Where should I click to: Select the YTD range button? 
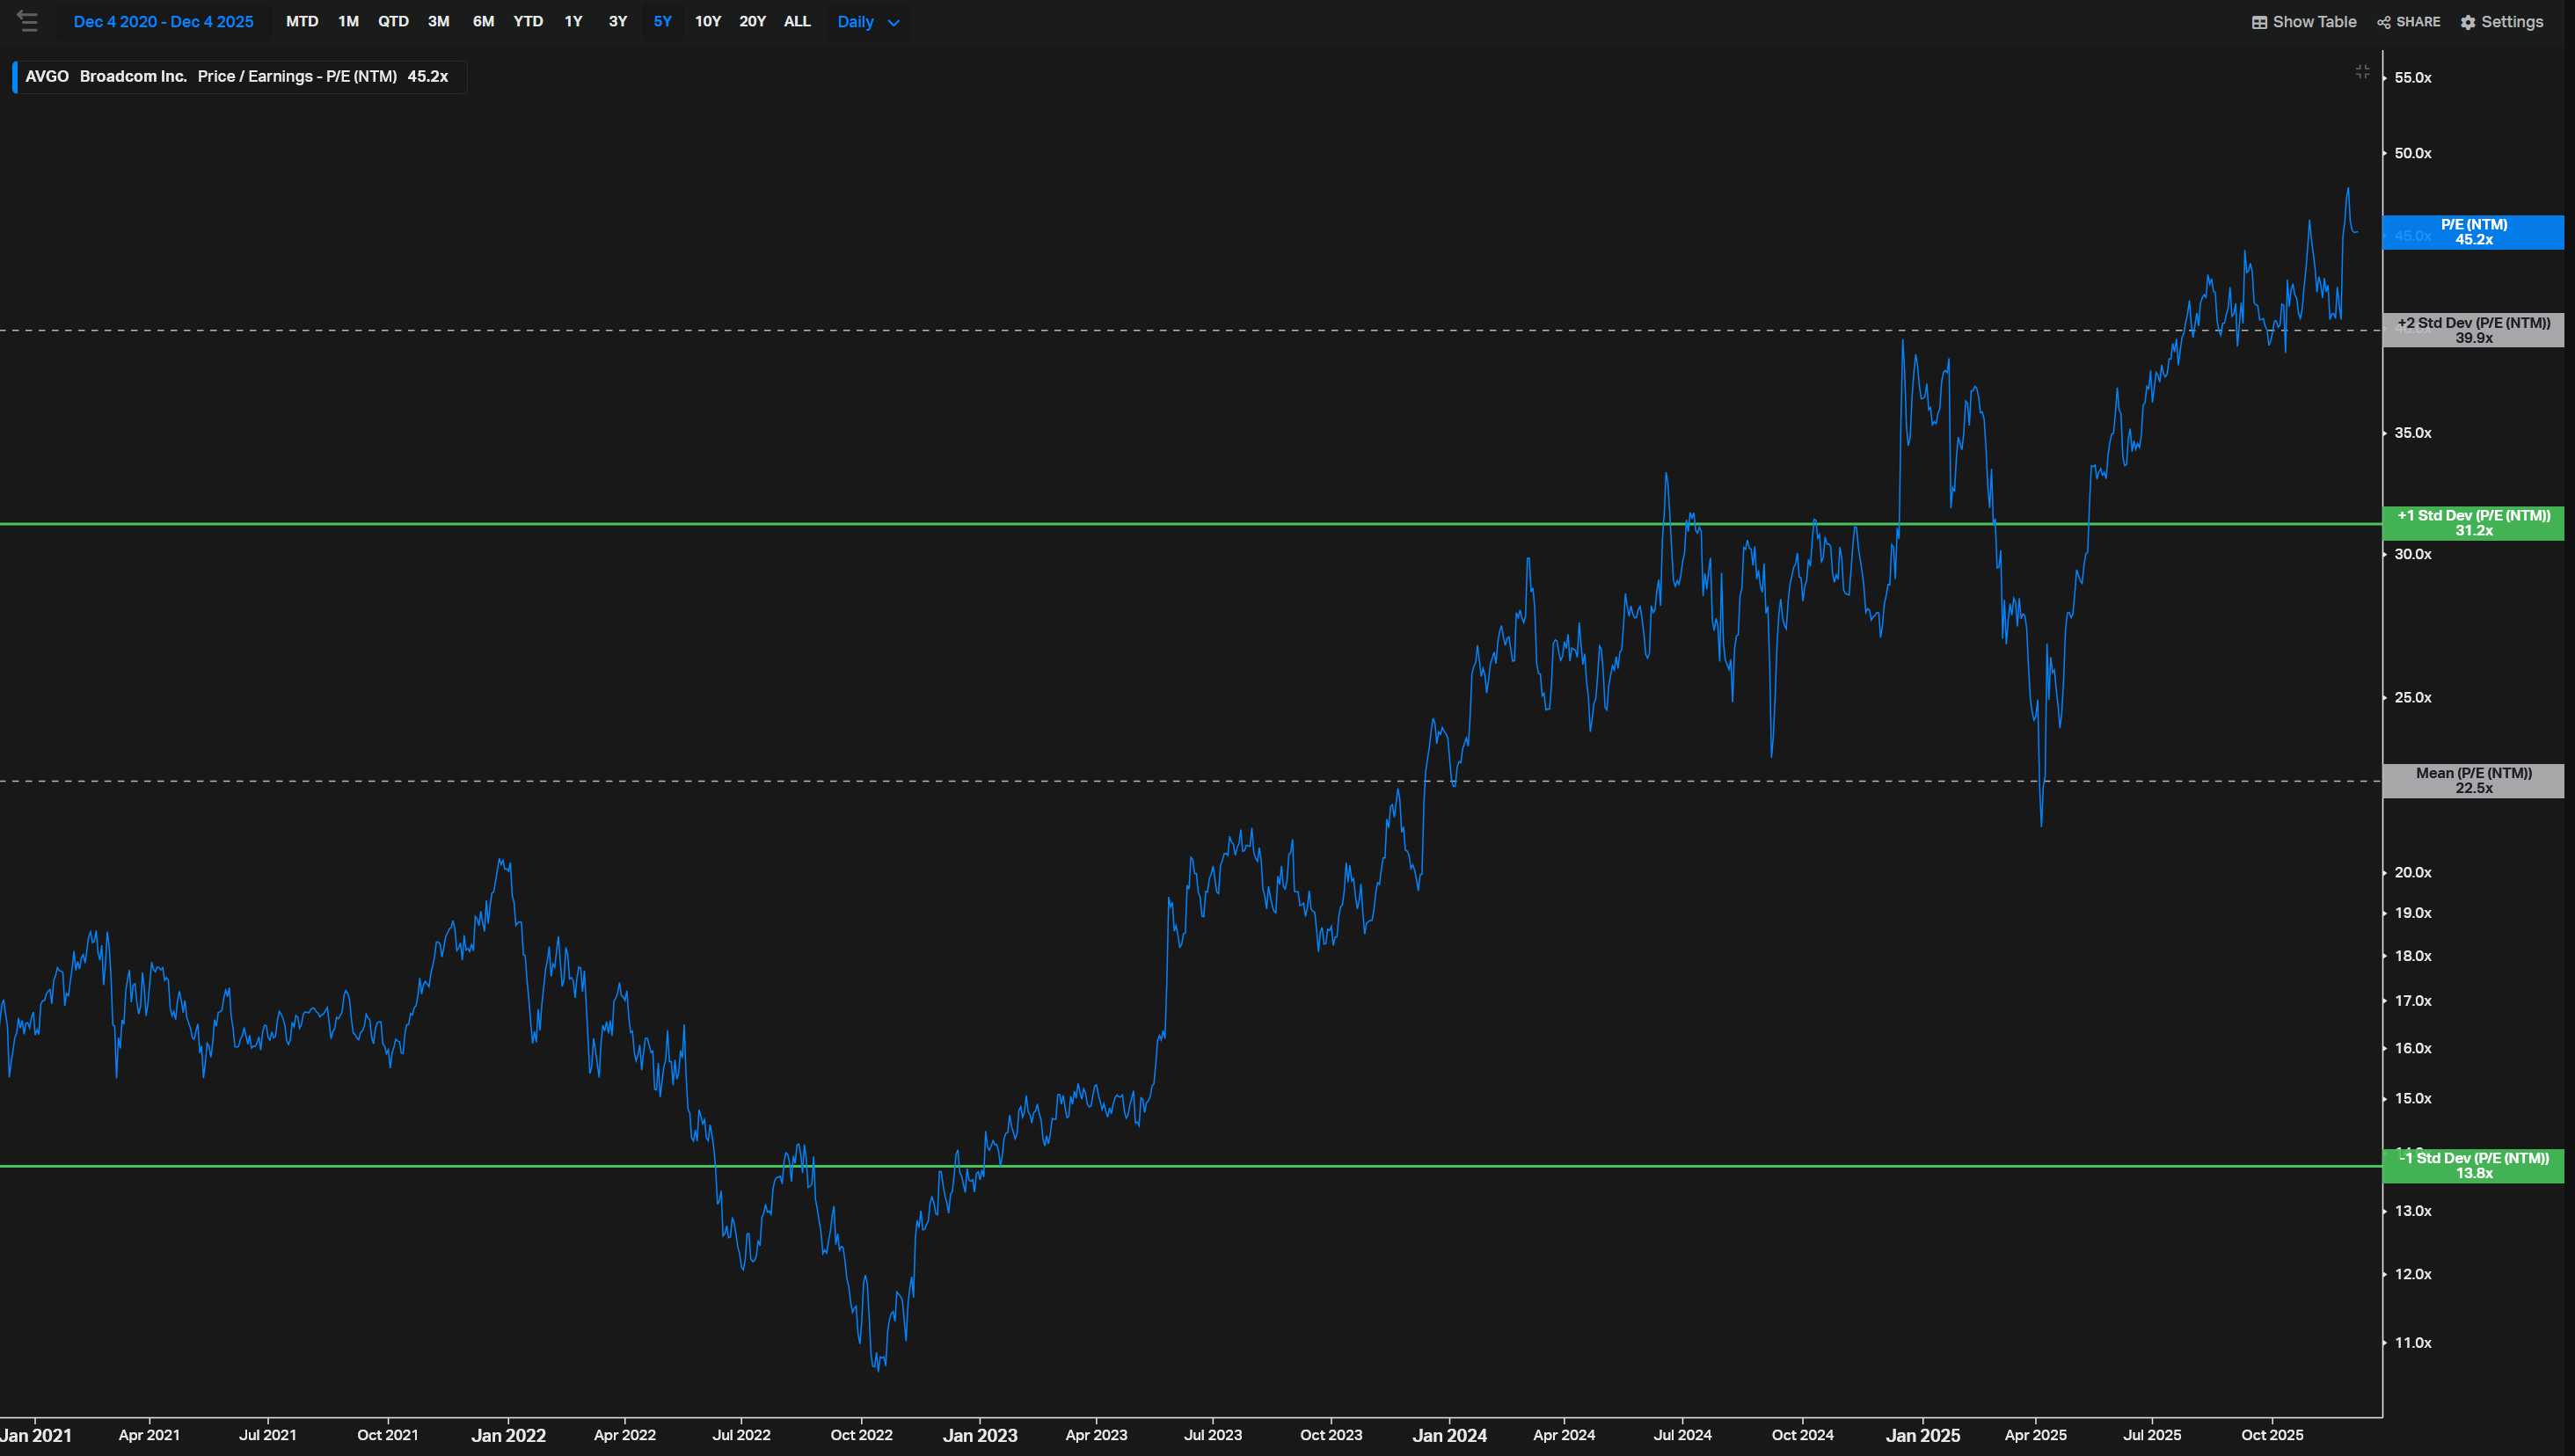point(528,22)
